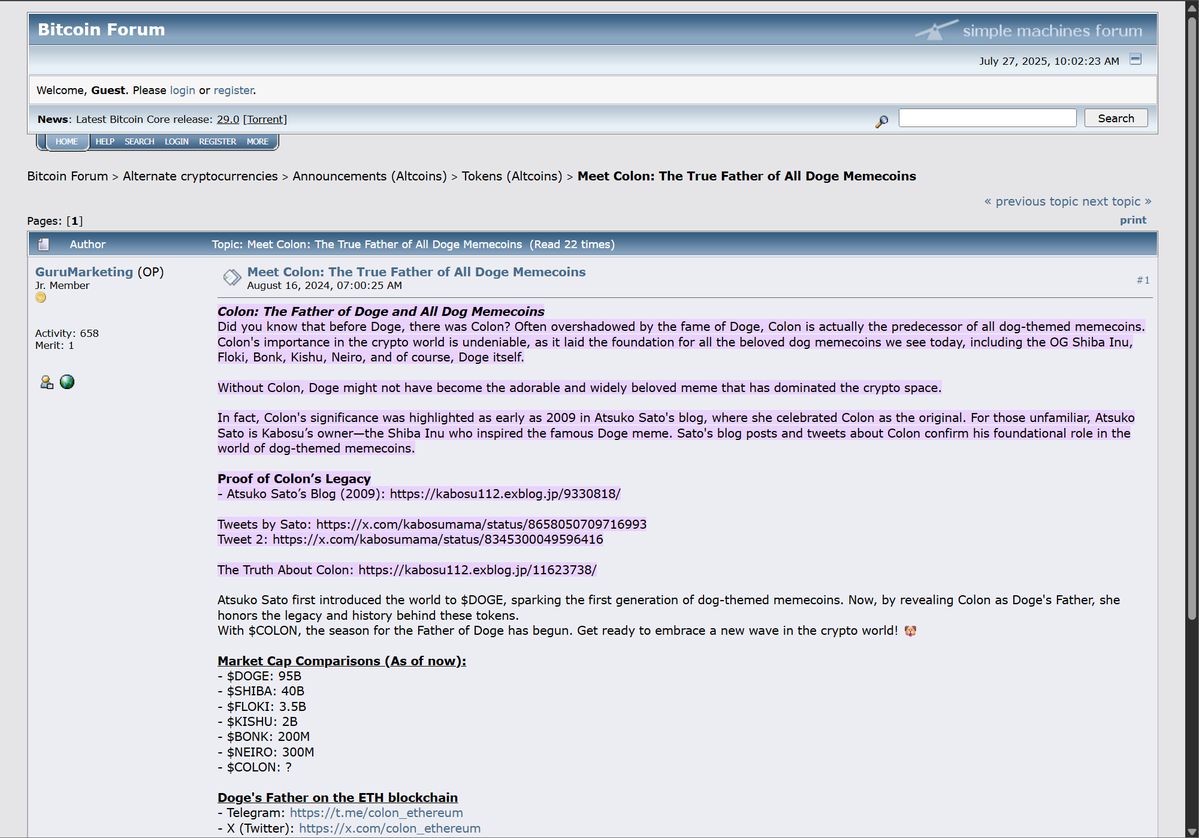
Task: Click the print link
Action: pos(1133,220)
